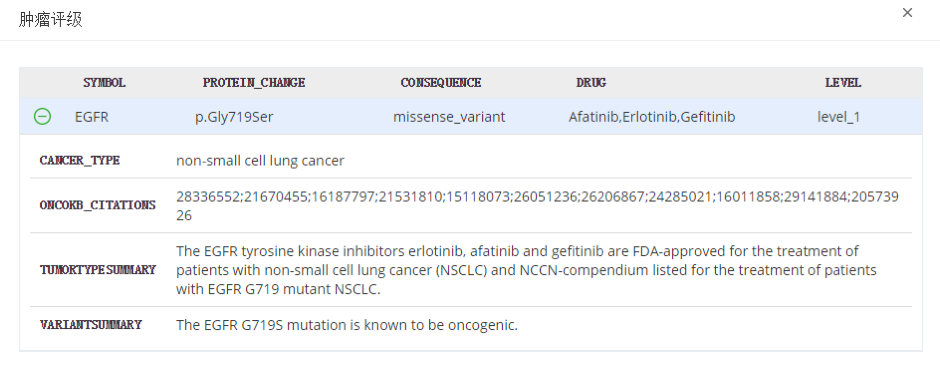Screen dimensions: 940x371
Task: Click the G719S oncogenic summary text
Action: coord(347,325)
